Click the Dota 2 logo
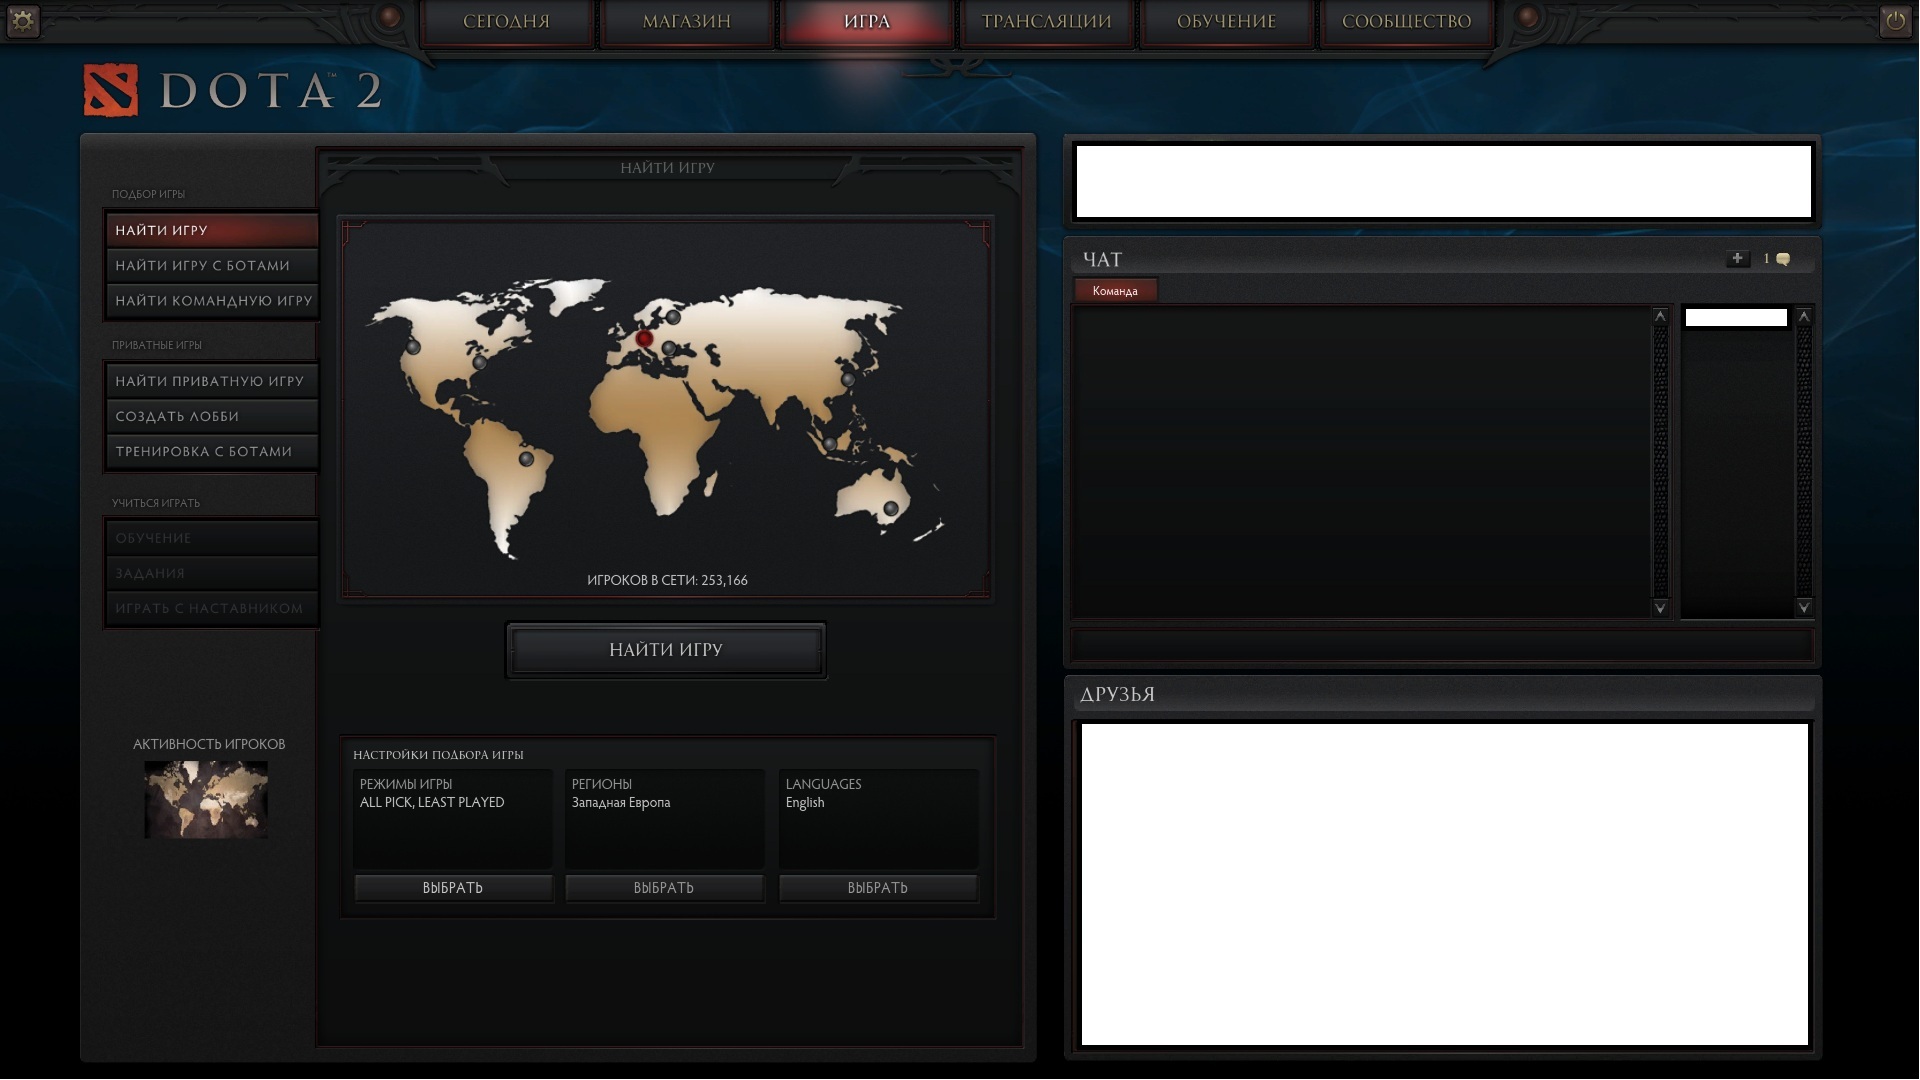1920x1080 pixels. (x=111, y=91)
